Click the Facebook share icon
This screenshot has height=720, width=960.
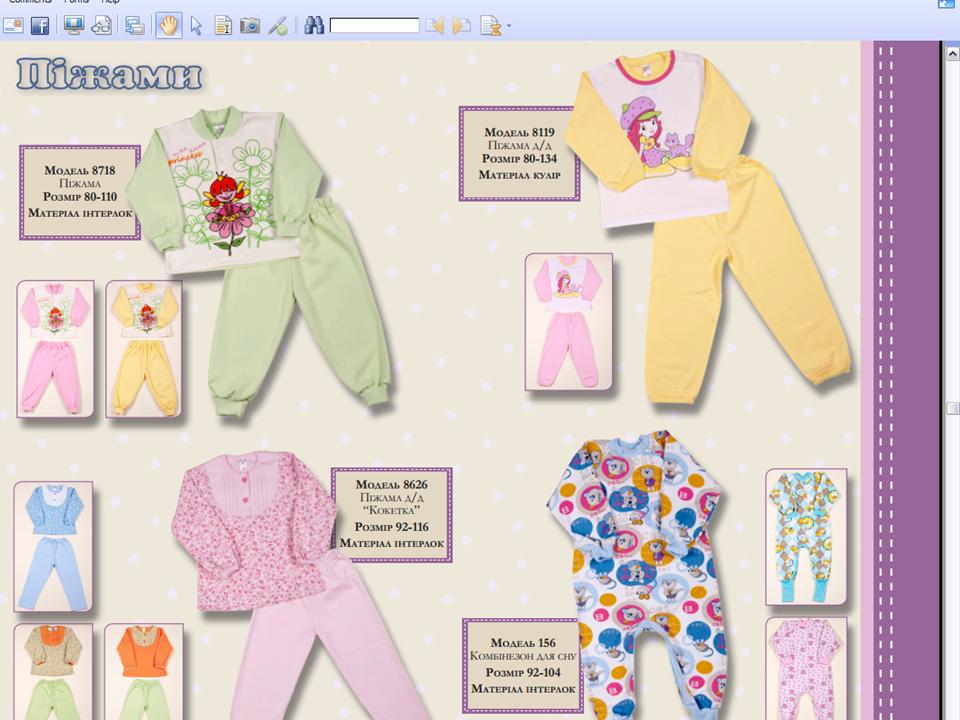click(x=40, y=26)
